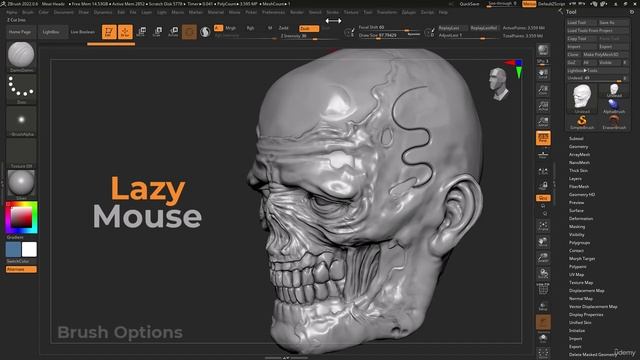Click the Zoom3D icon in right shelf

[x=543, y=258]
